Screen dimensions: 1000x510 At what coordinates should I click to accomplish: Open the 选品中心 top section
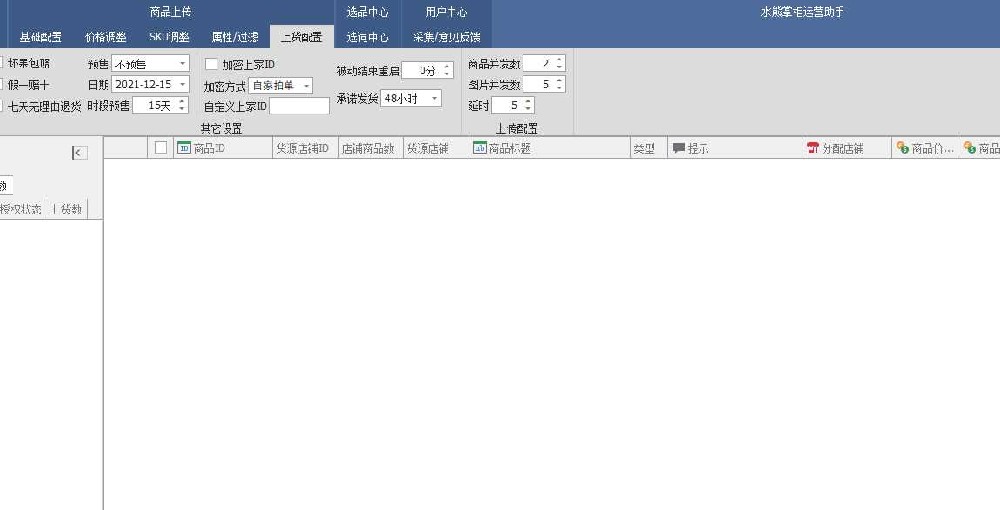point(367,12)
